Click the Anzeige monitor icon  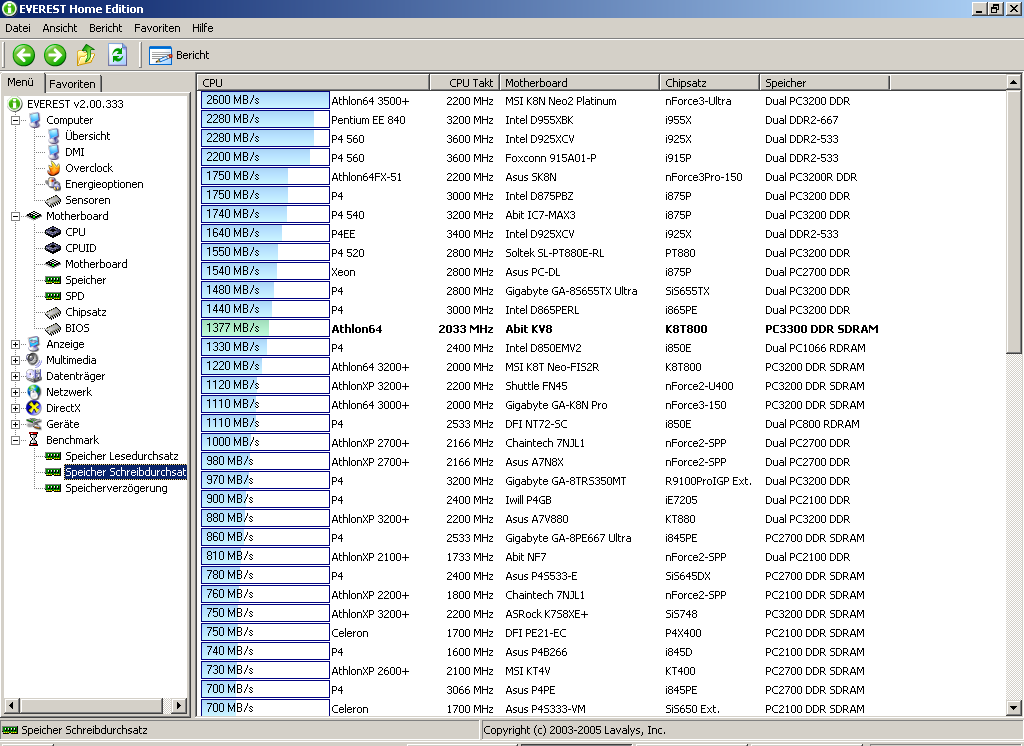click(34, 344)
